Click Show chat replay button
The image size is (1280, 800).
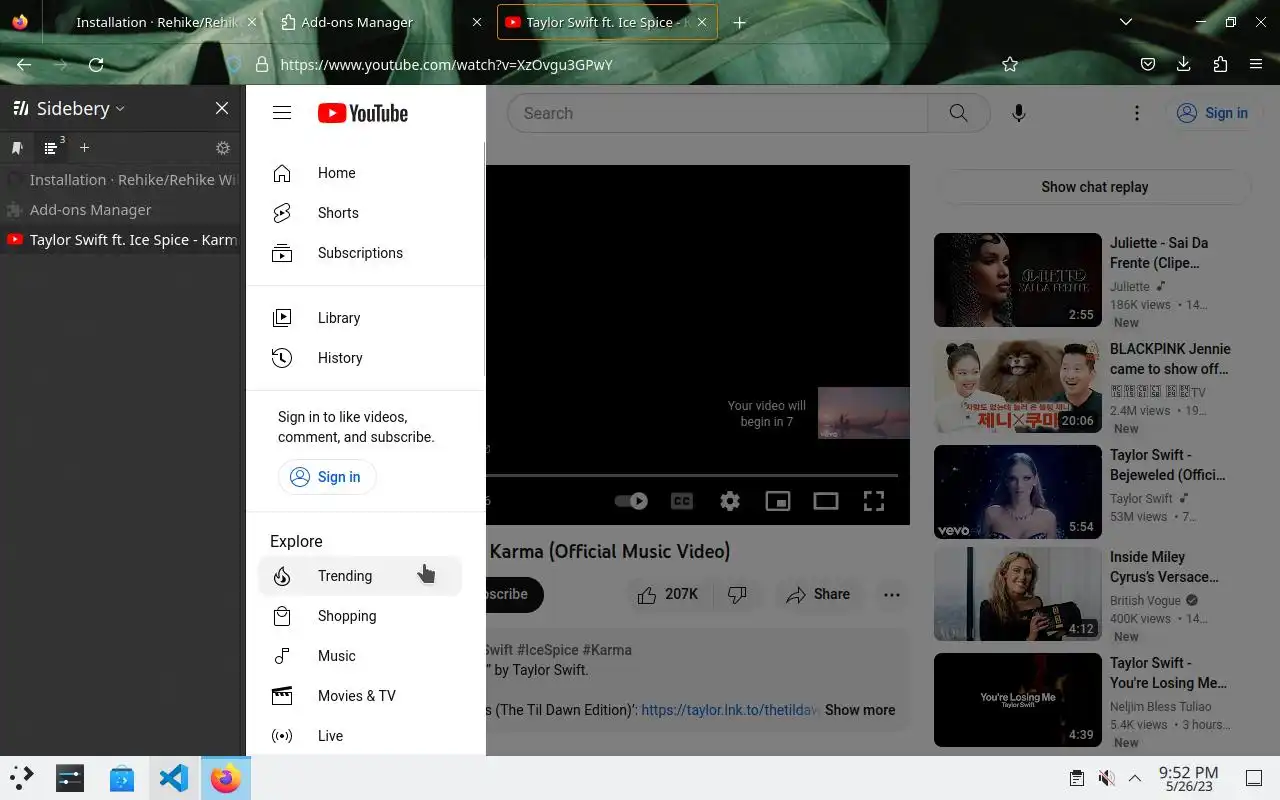click(1094, 187)
